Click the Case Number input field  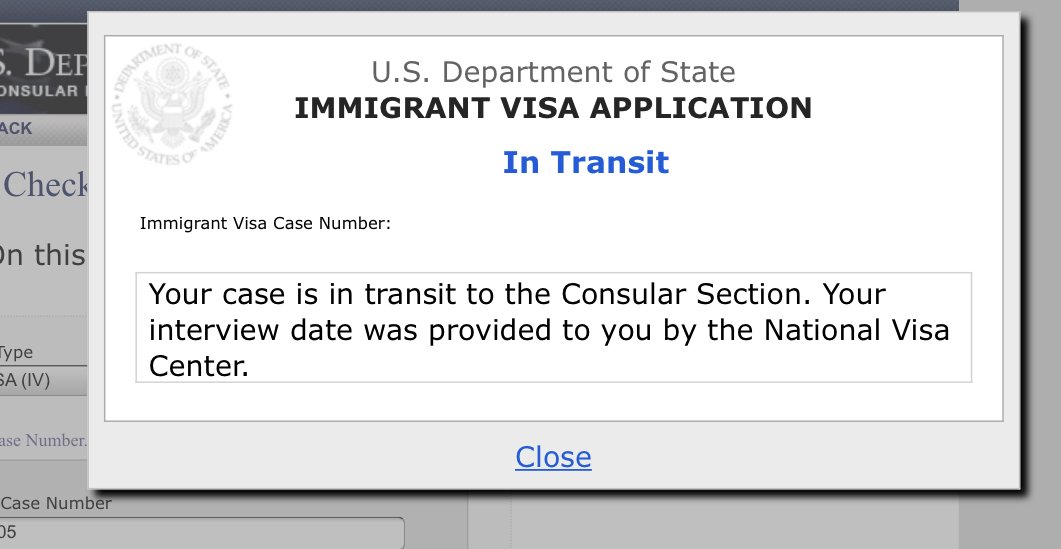(202, 533)
